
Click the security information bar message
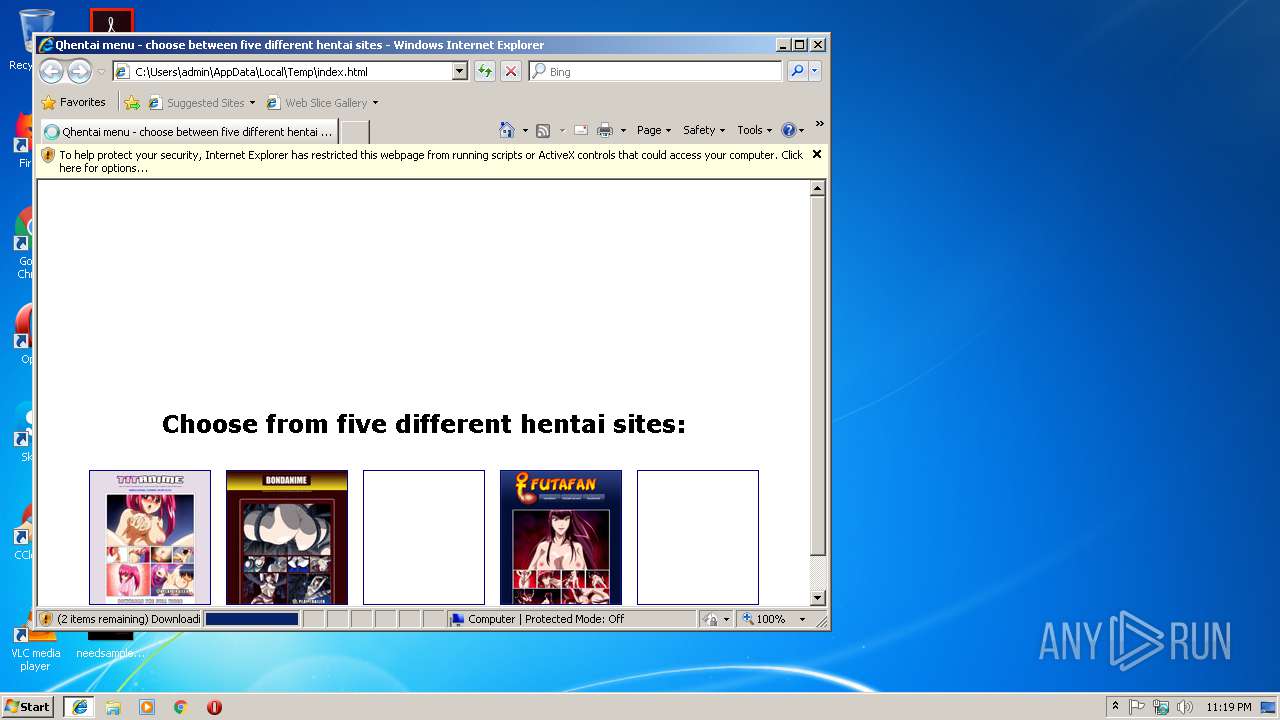(430, 161)
